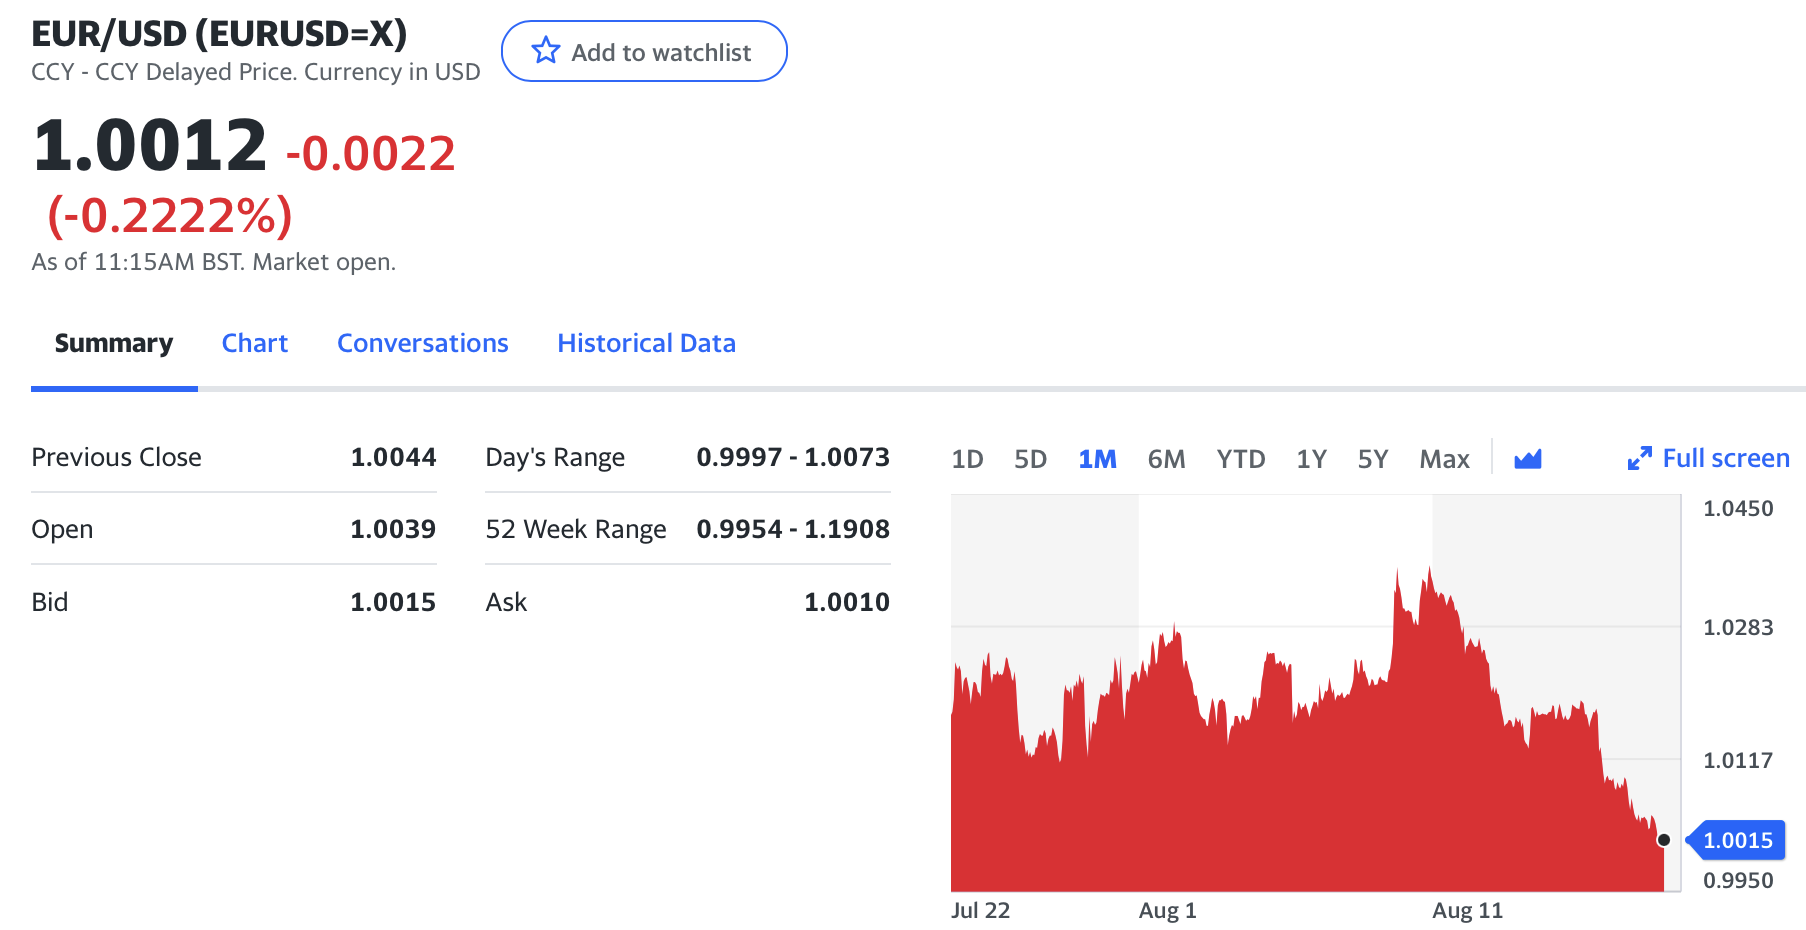Select the 5Y chart range
This screenshot has height=930, width=1806.
tap(1373, 459)
